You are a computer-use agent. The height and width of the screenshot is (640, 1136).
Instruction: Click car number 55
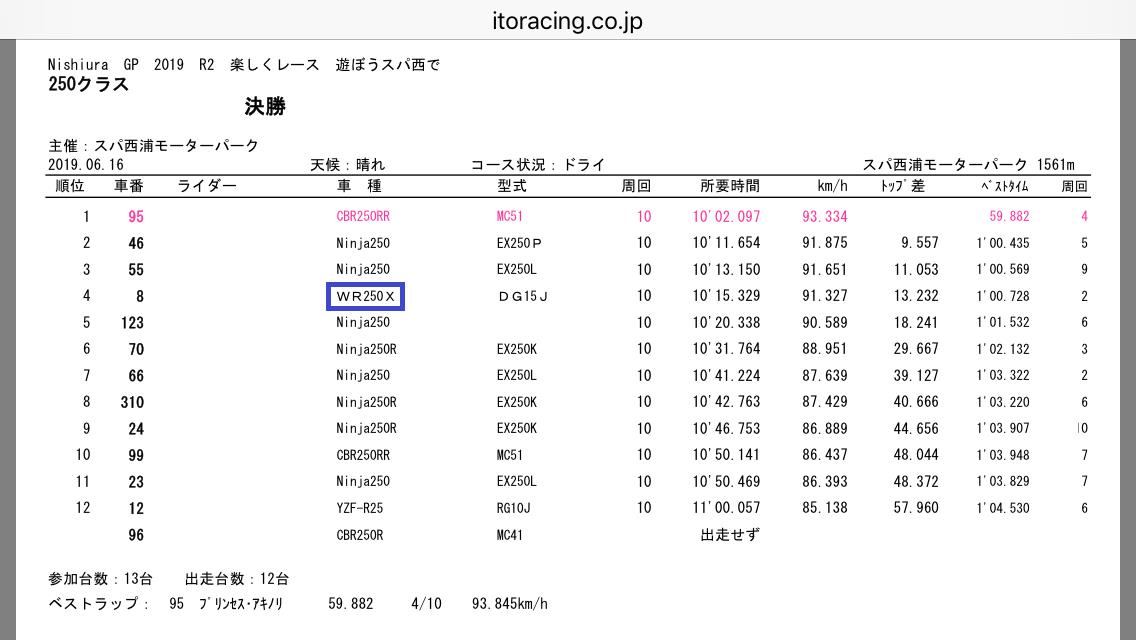pyautogui.click(x=135, y=270)
